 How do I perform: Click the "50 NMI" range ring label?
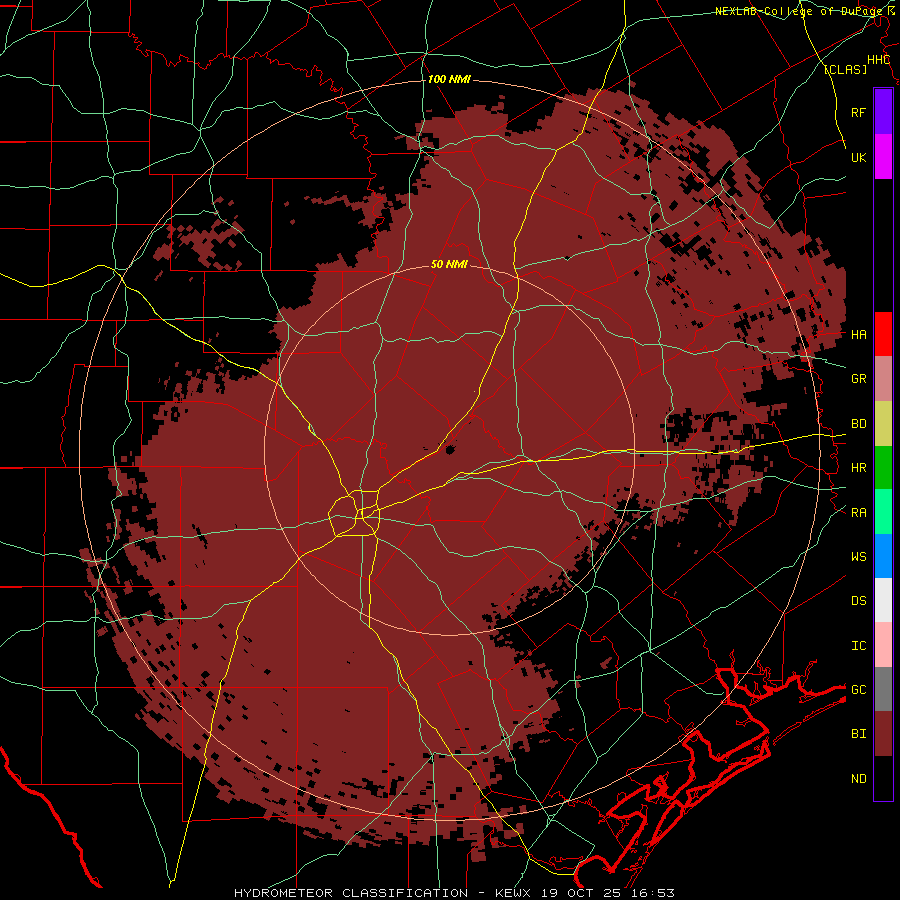(449, 264)
